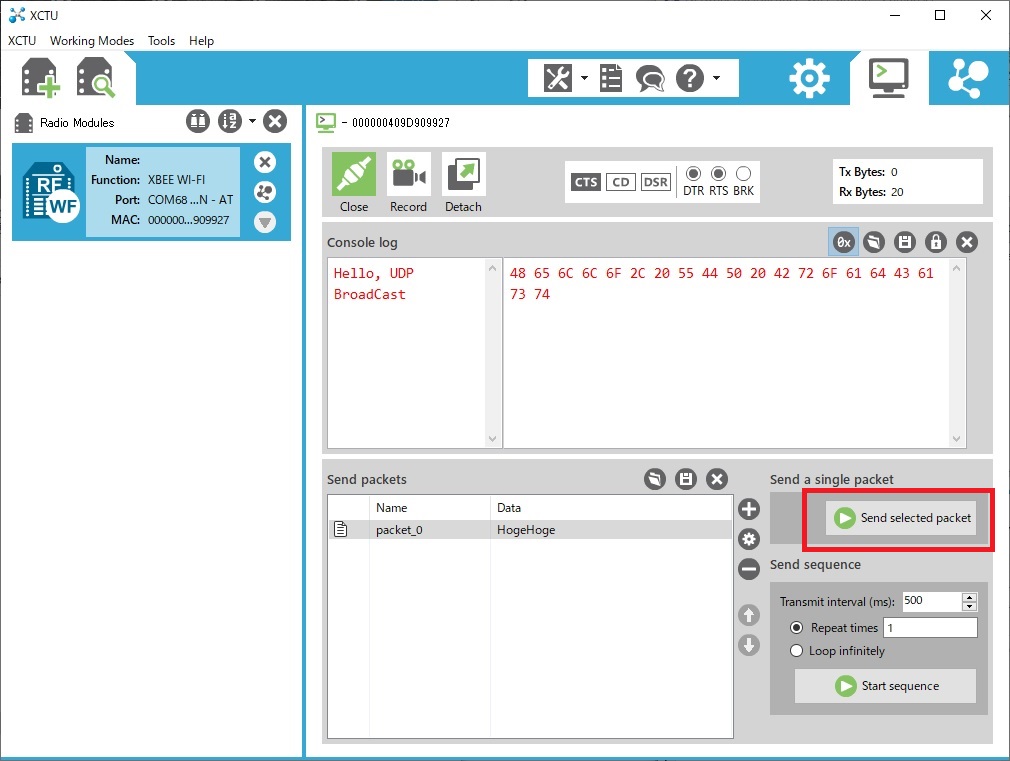The height and width of the screenshot is (761, 1010).
Task: Open the Network working mode
Action: click(968, 78)
